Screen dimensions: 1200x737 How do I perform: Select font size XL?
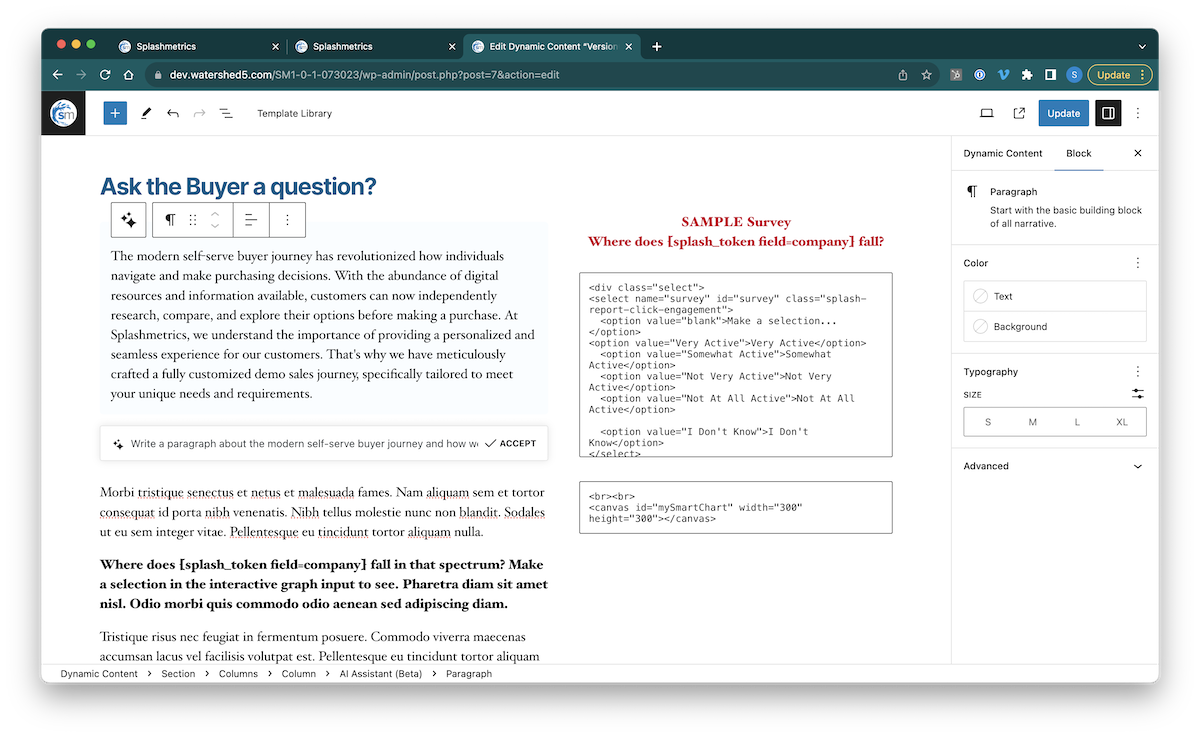pyautogui.click(x=1122, y=422)
